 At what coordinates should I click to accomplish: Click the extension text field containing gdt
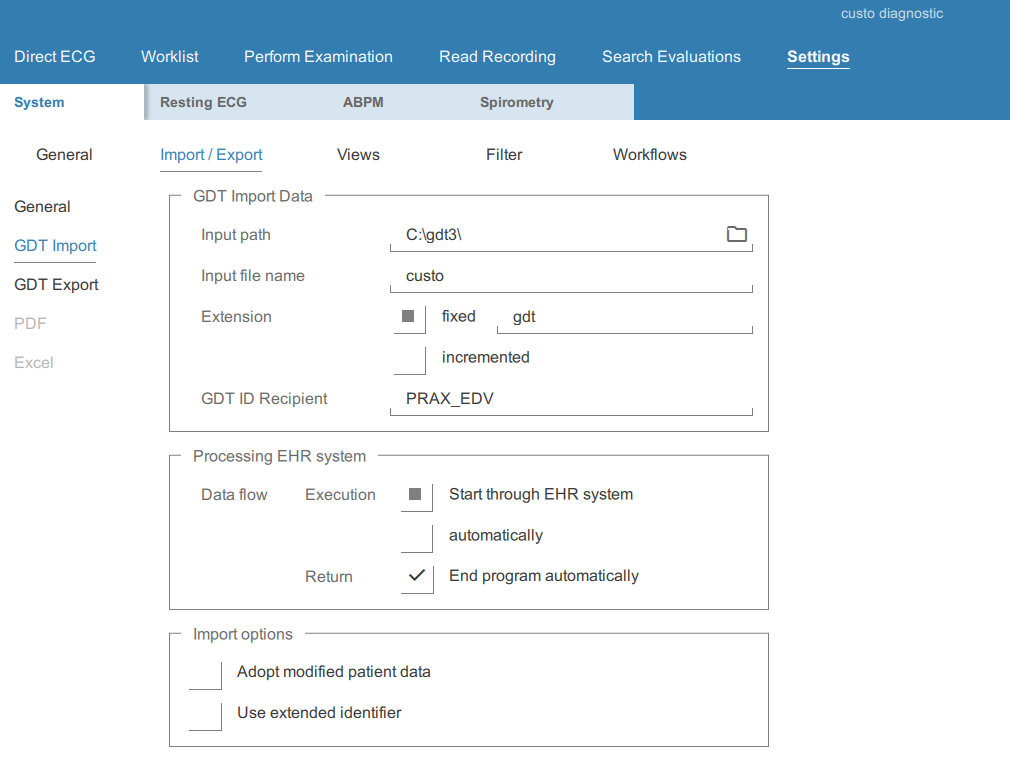[x=624, y=317]
